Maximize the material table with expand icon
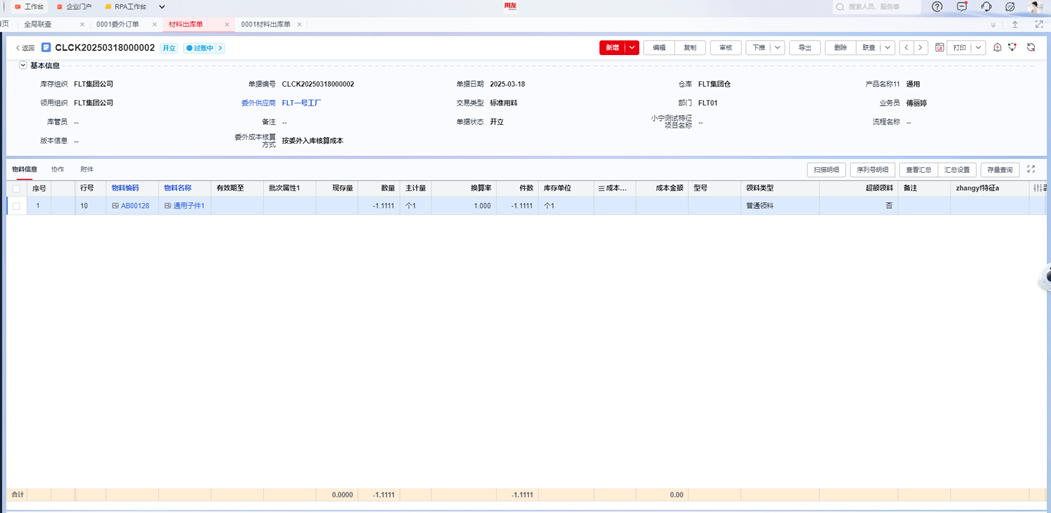Viewport: 1051px width, 513px height. 1032,169
